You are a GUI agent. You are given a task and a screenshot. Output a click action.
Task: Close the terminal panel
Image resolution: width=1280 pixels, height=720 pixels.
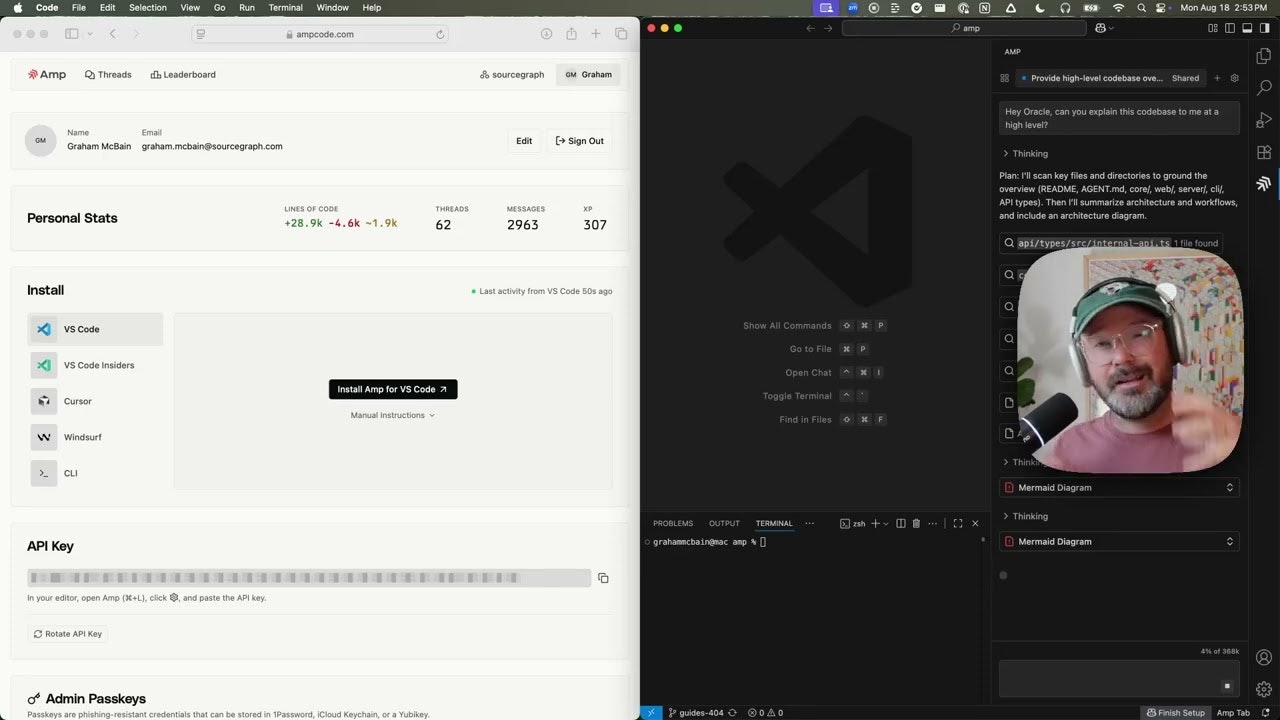pos(975,523)
